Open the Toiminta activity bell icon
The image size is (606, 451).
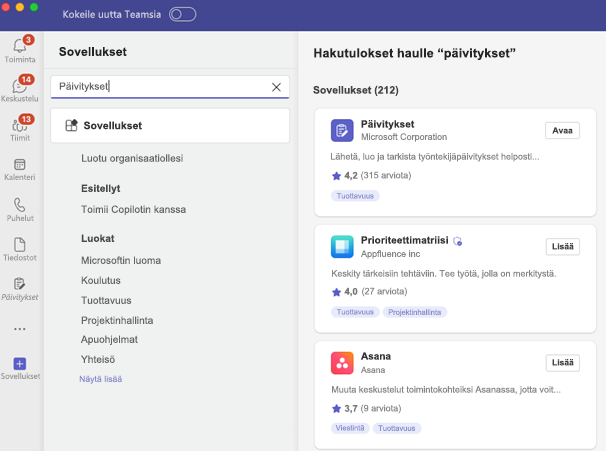click(20, 46)
